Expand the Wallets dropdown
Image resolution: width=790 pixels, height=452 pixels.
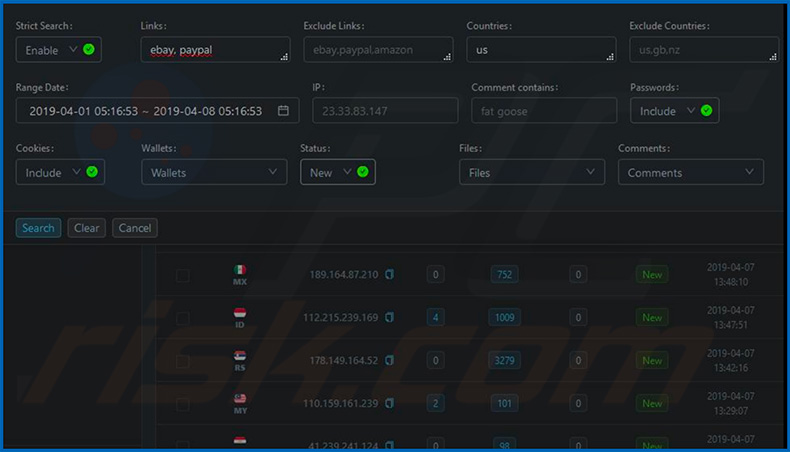point(214,173)
